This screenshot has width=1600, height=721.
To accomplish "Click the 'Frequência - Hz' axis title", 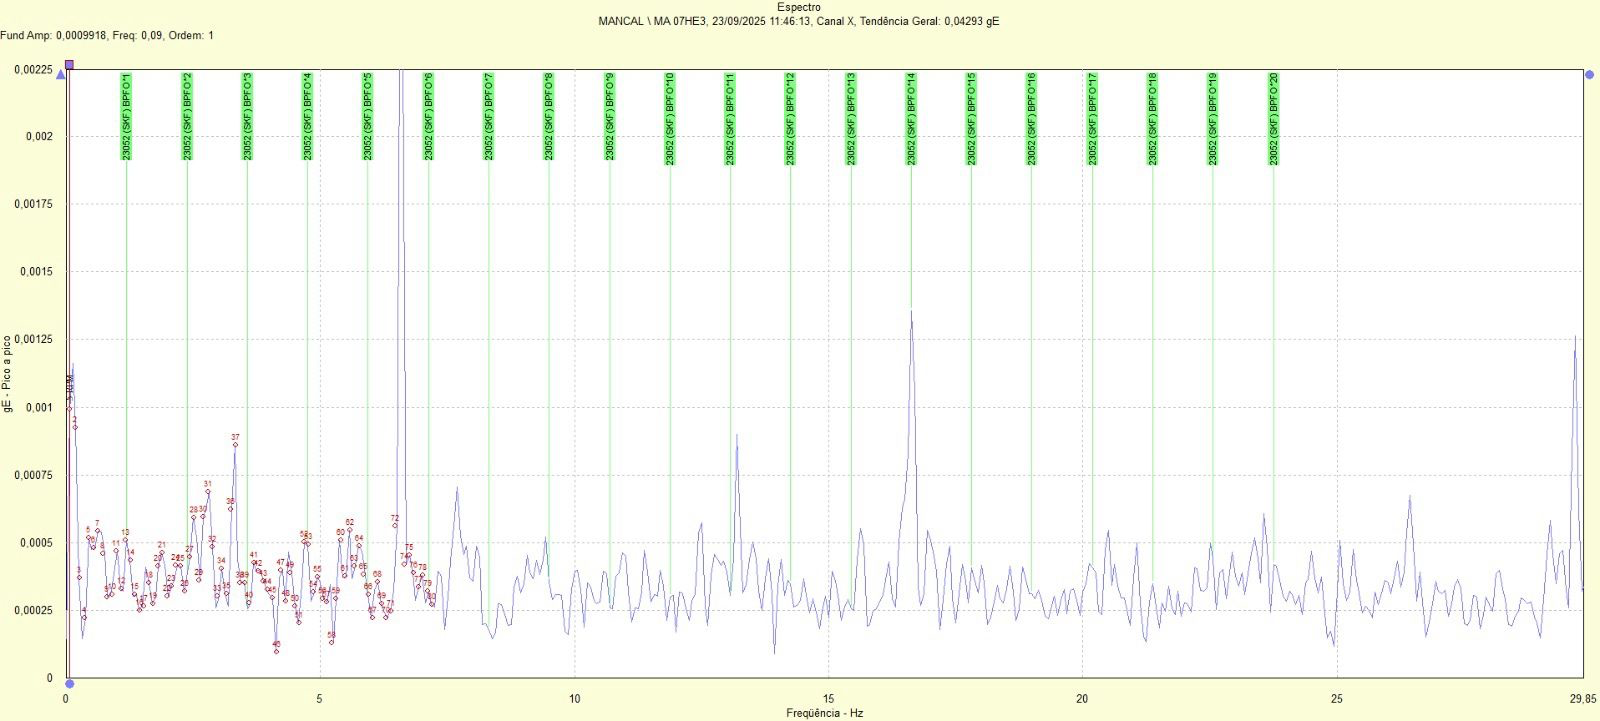I will click(824, 713).
